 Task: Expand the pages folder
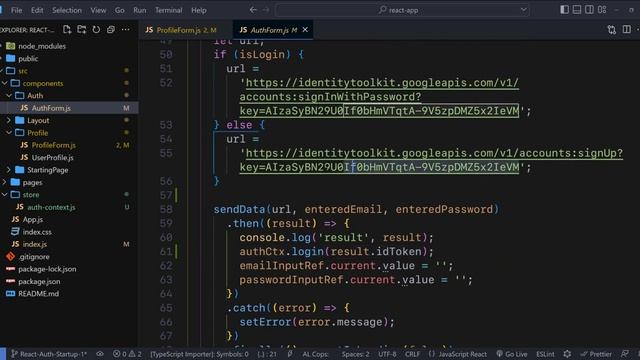[32, 182]
